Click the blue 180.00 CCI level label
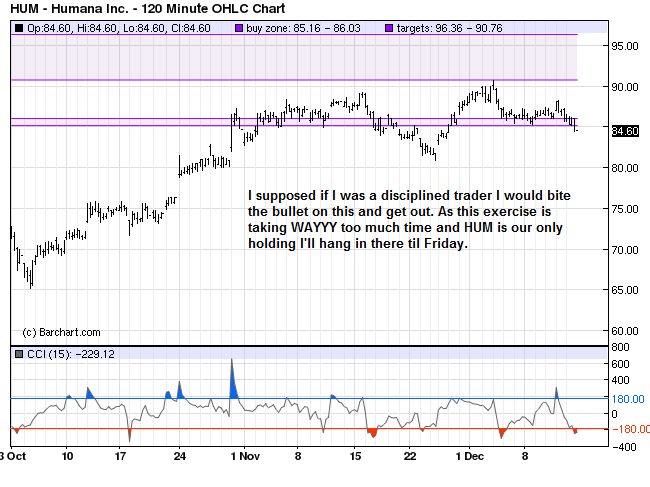 [628, 399]
